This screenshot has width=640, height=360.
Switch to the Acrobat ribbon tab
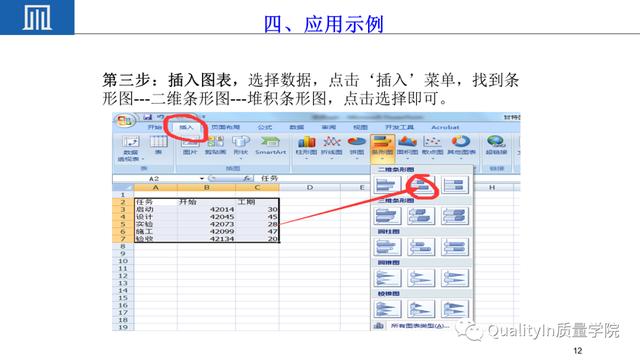pos(445,127)
